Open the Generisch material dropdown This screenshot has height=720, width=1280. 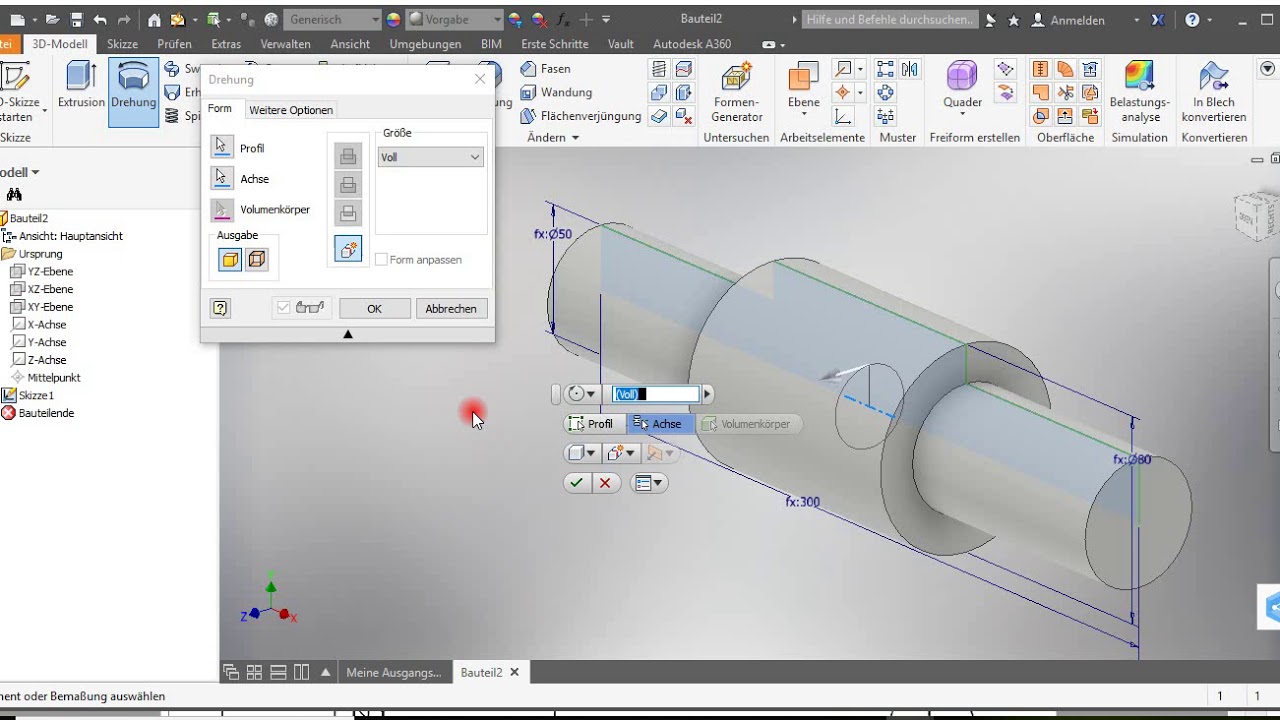(x=332, y=19)
